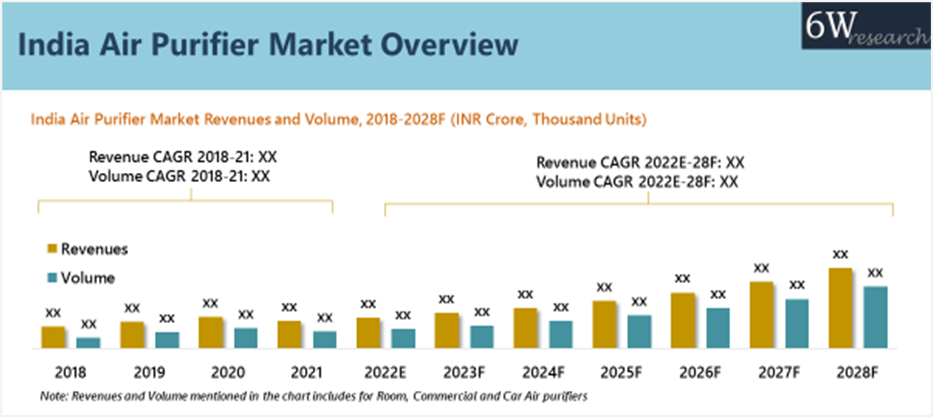The width and height of the screenshot is (933, 417).
Task: Click the XX value above 2021 revenue bar
Action: [x=290, y=307]
